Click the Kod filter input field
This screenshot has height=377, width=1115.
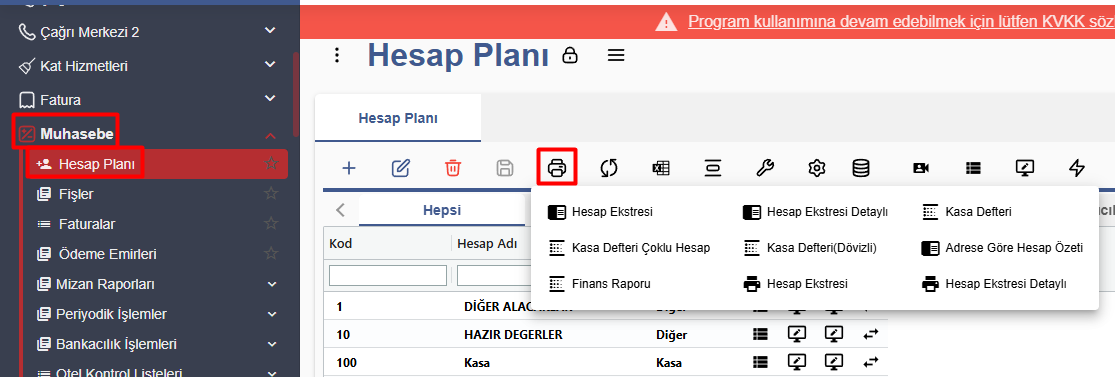(388, 275)
